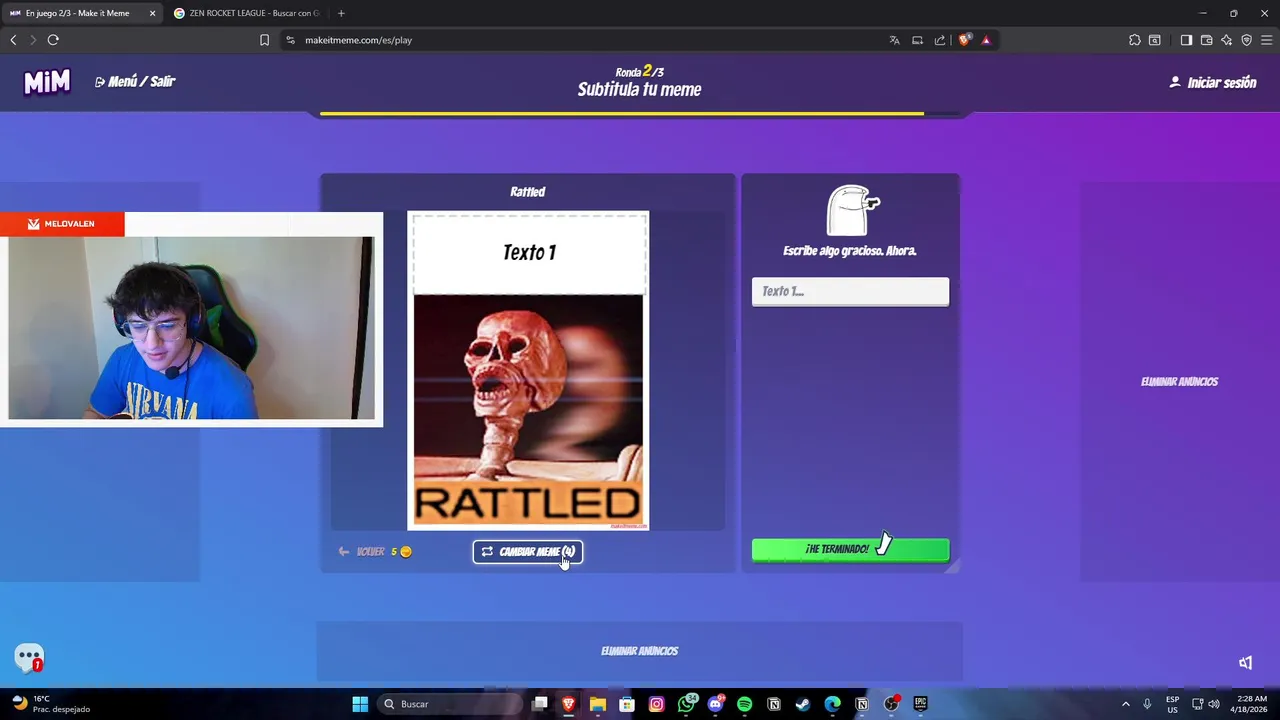Focus the Texto 1 input field
Viewport: 1280px width, 720px height.
850,291
